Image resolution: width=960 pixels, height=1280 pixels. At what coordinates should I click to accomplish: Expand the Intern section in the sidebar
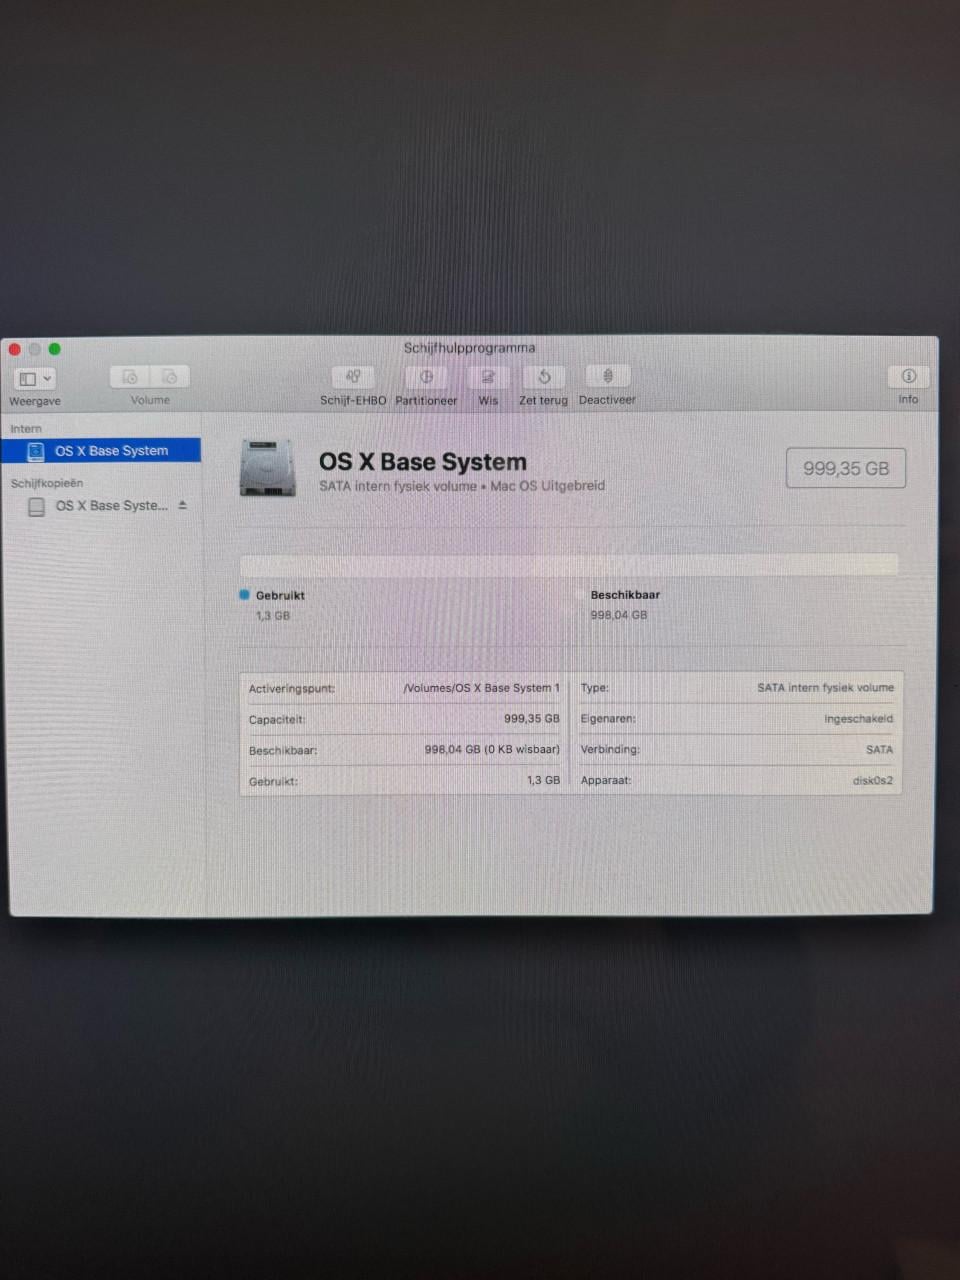click(x=25, y=428)
